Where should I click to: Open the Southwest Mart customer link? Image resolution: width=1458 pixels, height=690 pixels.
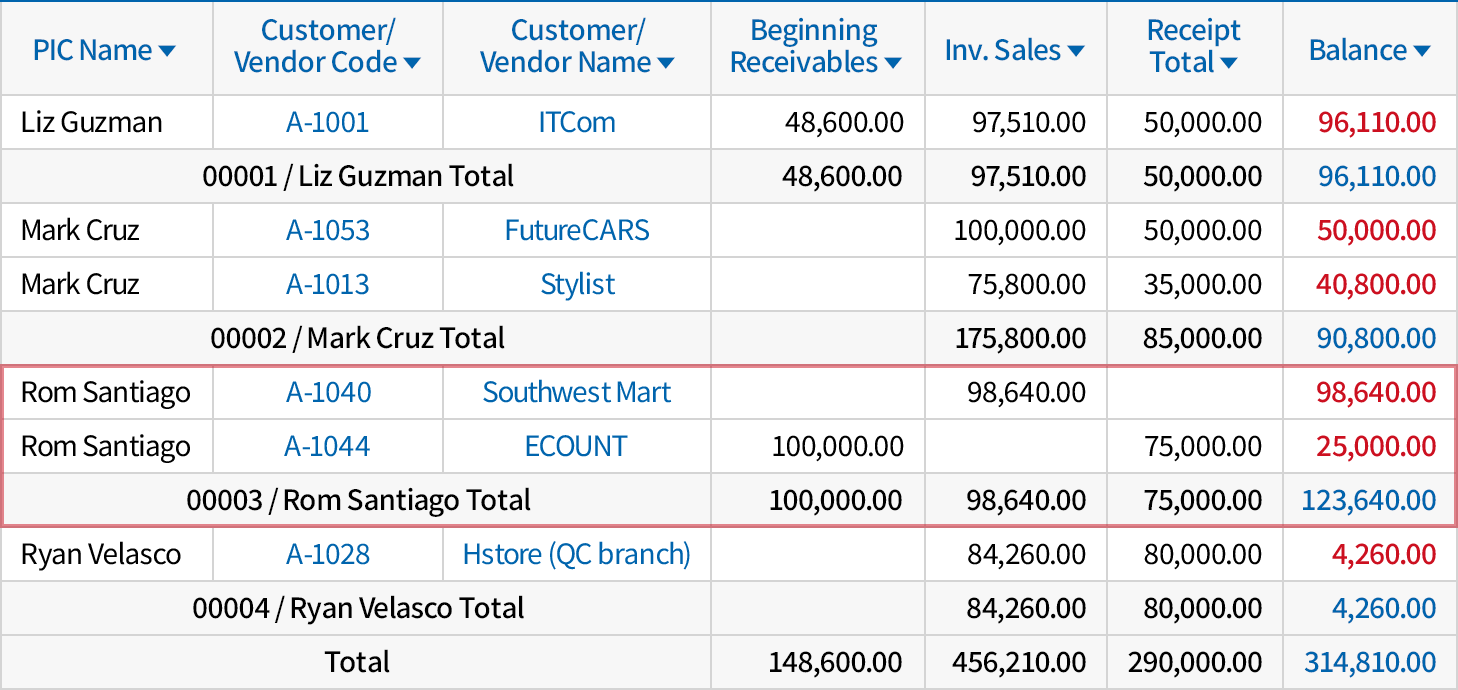click(x=576, y=393)
